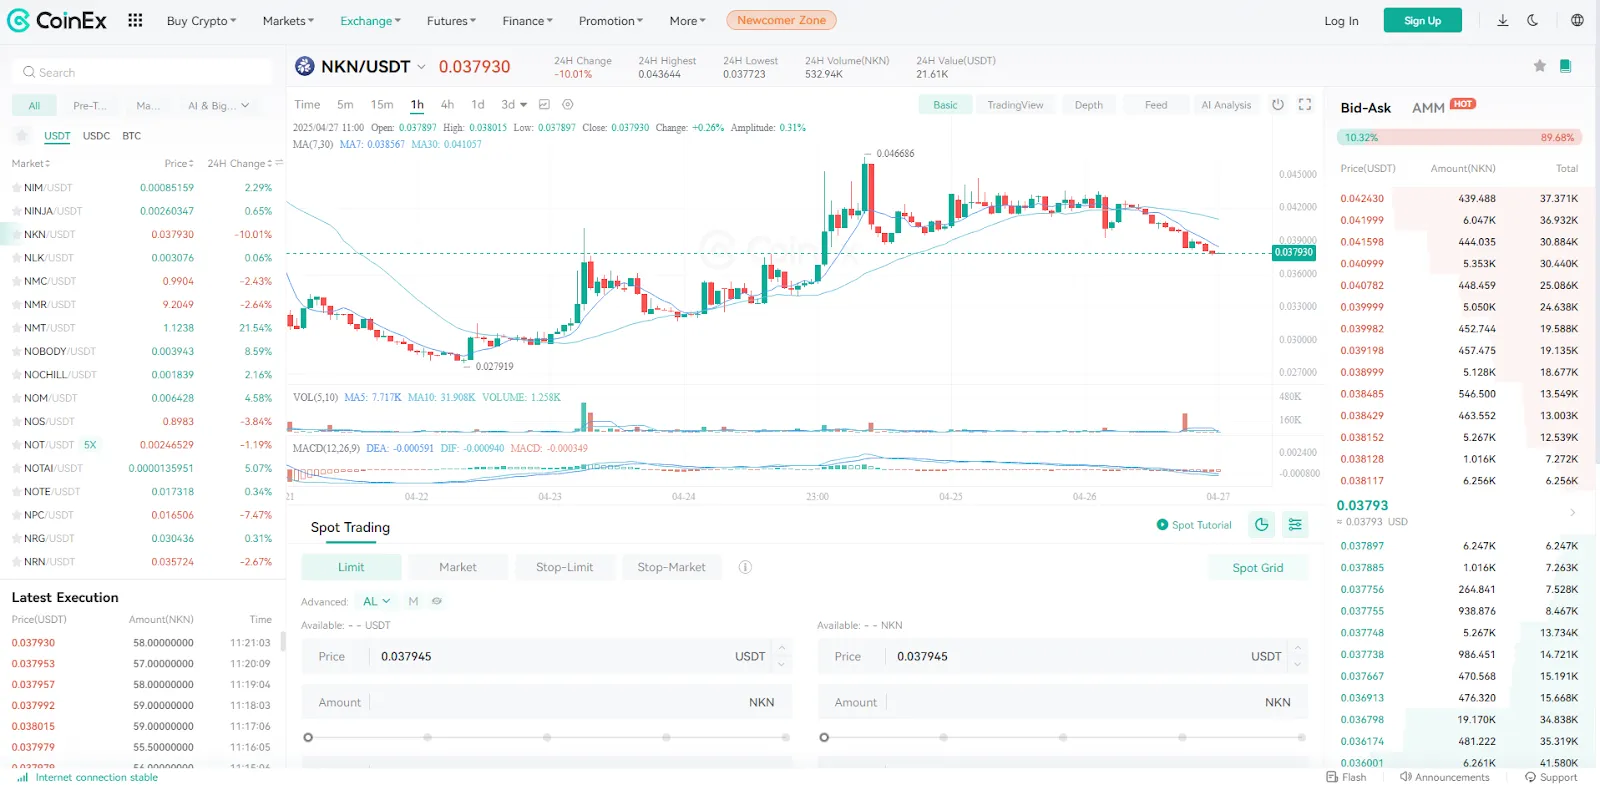Expand chart to fullscreen
The width and height of the screenshot is (1600, 785).
click(1305, 104)
